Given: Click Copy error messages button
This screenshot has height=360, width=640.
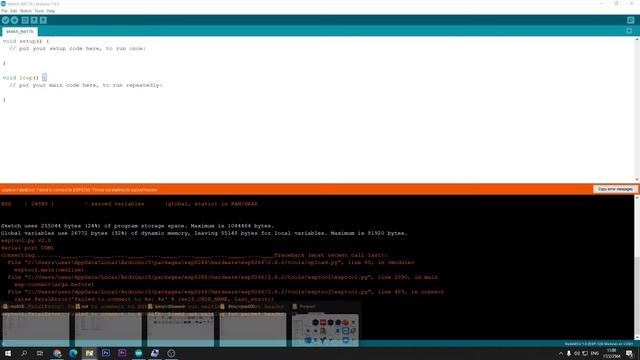Looking at the screenshot, I should pos(615,189).
